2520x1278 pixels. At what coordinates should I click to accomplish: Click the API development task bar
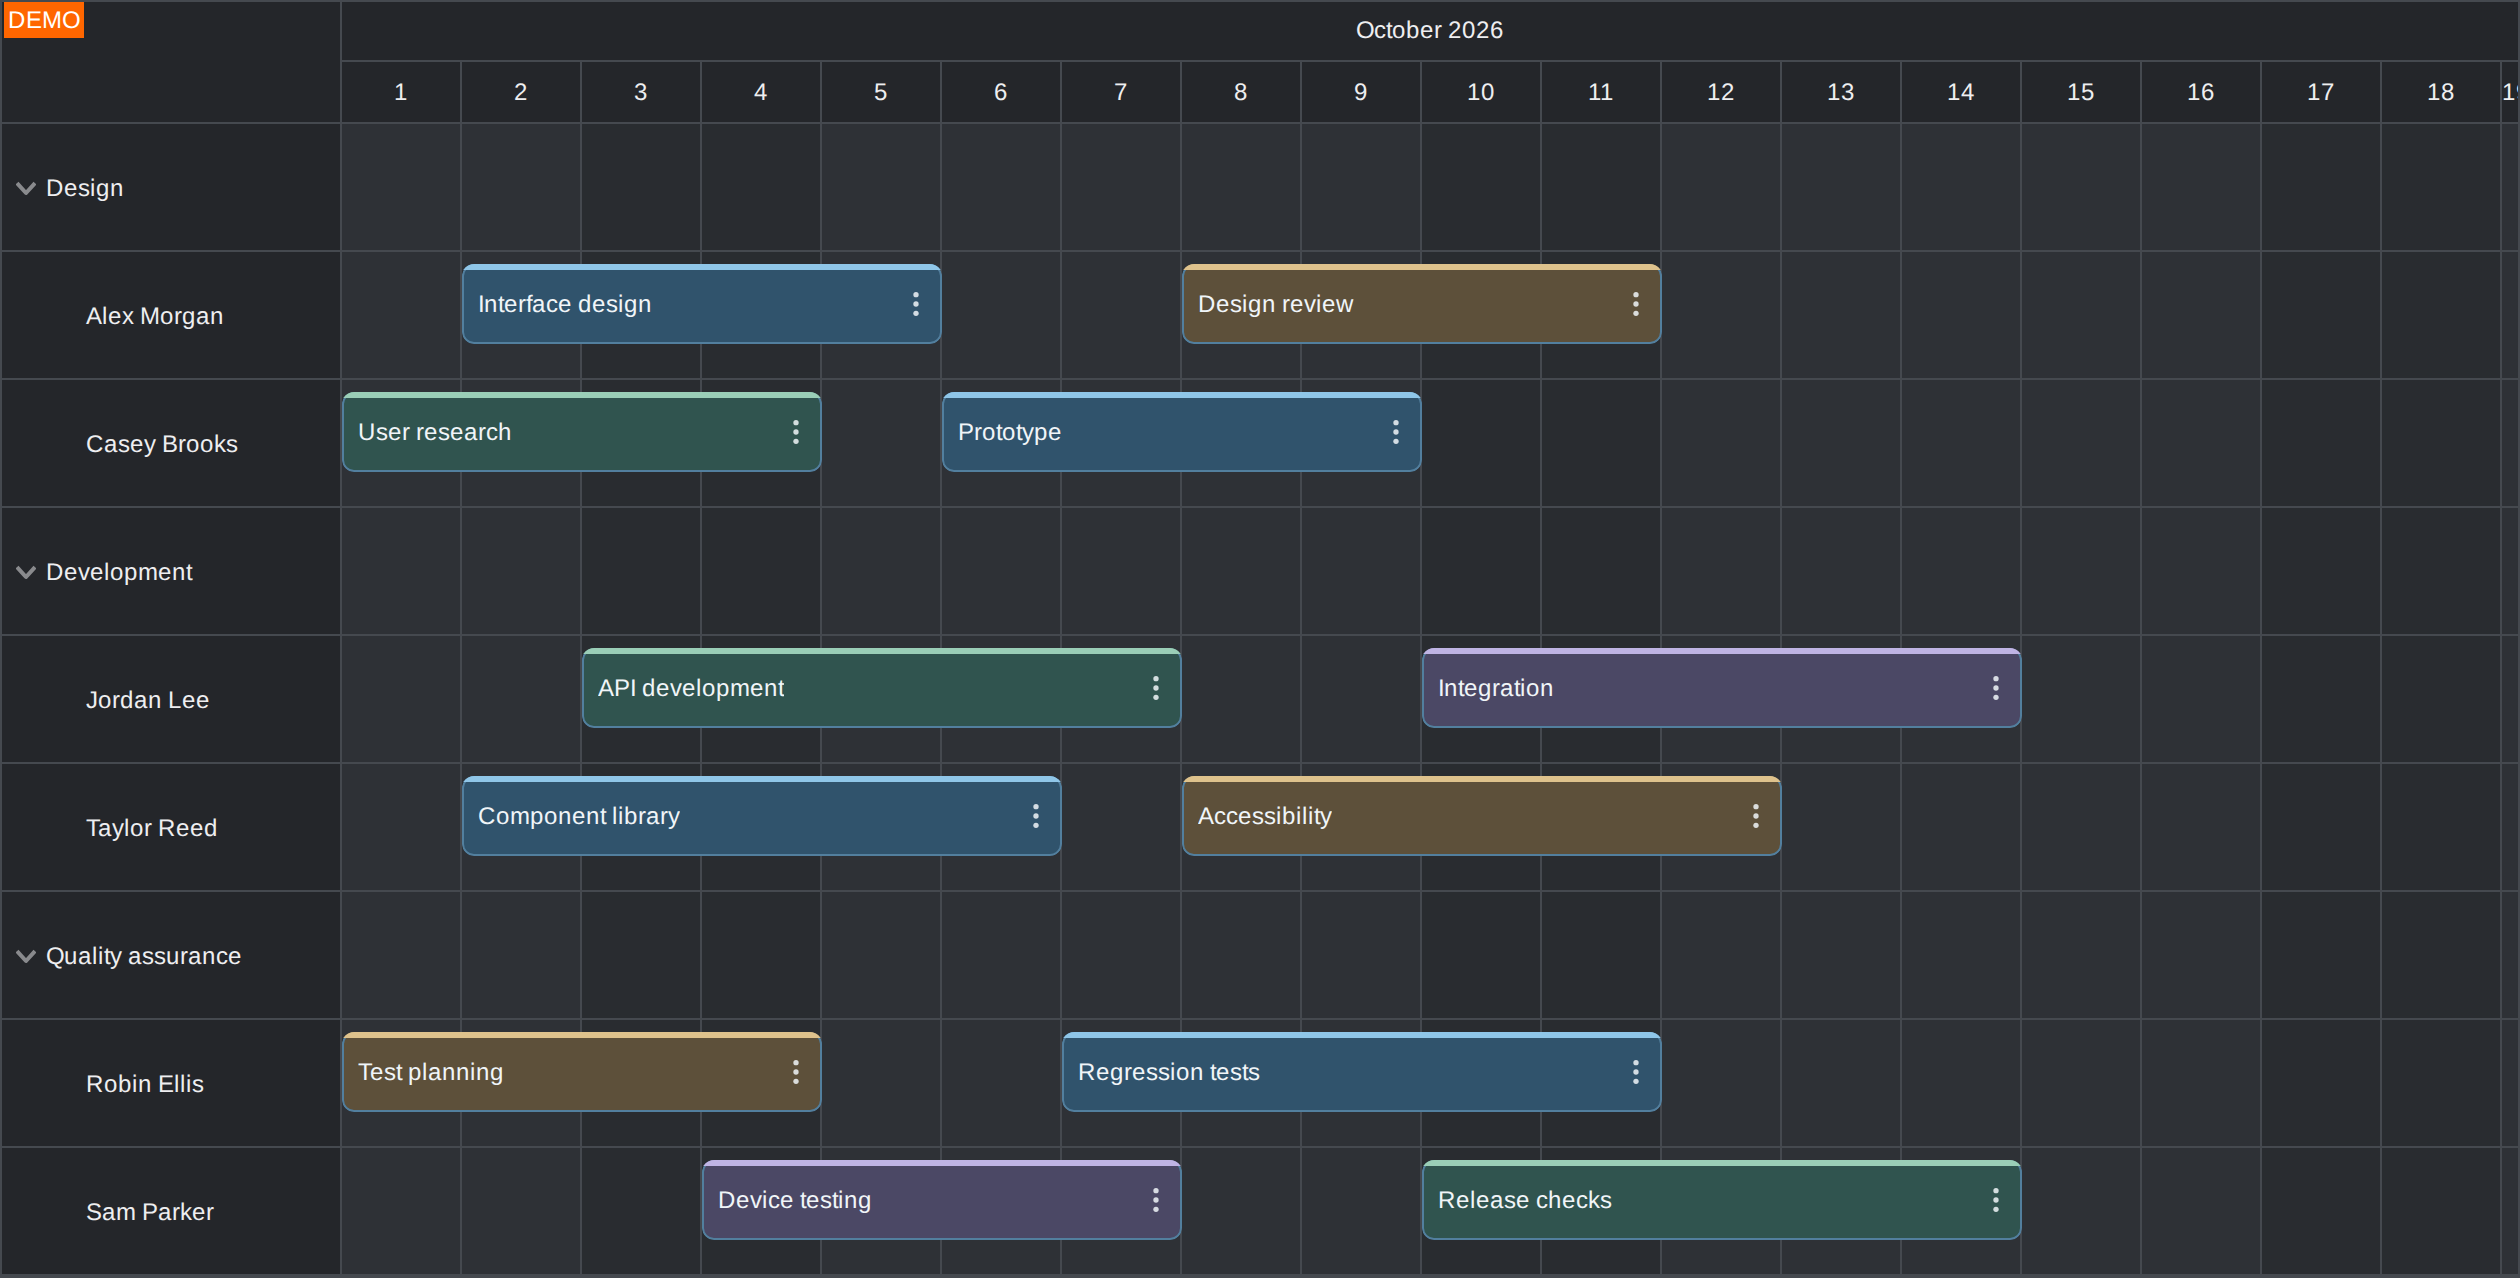881,688
